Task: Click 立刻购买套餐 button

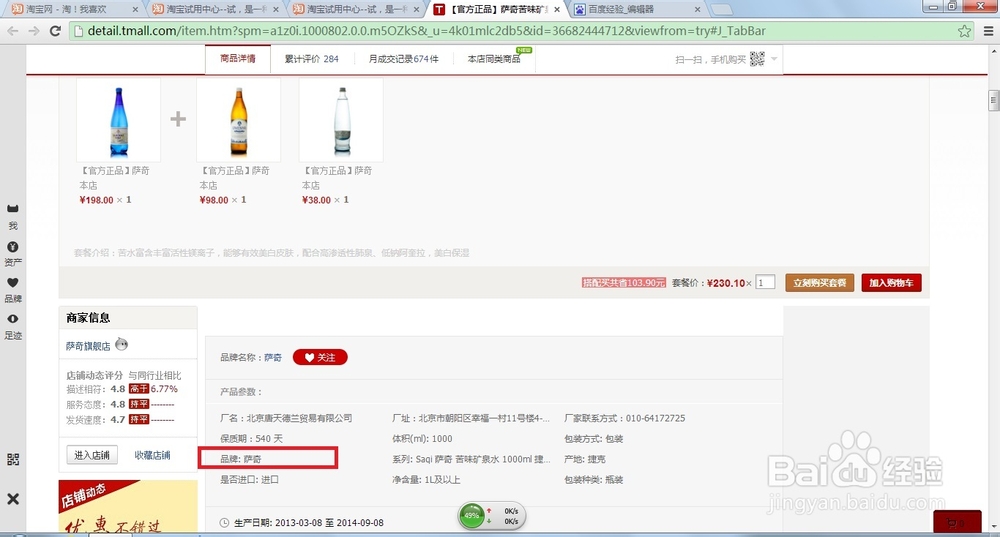Action: tap(820, 283)
